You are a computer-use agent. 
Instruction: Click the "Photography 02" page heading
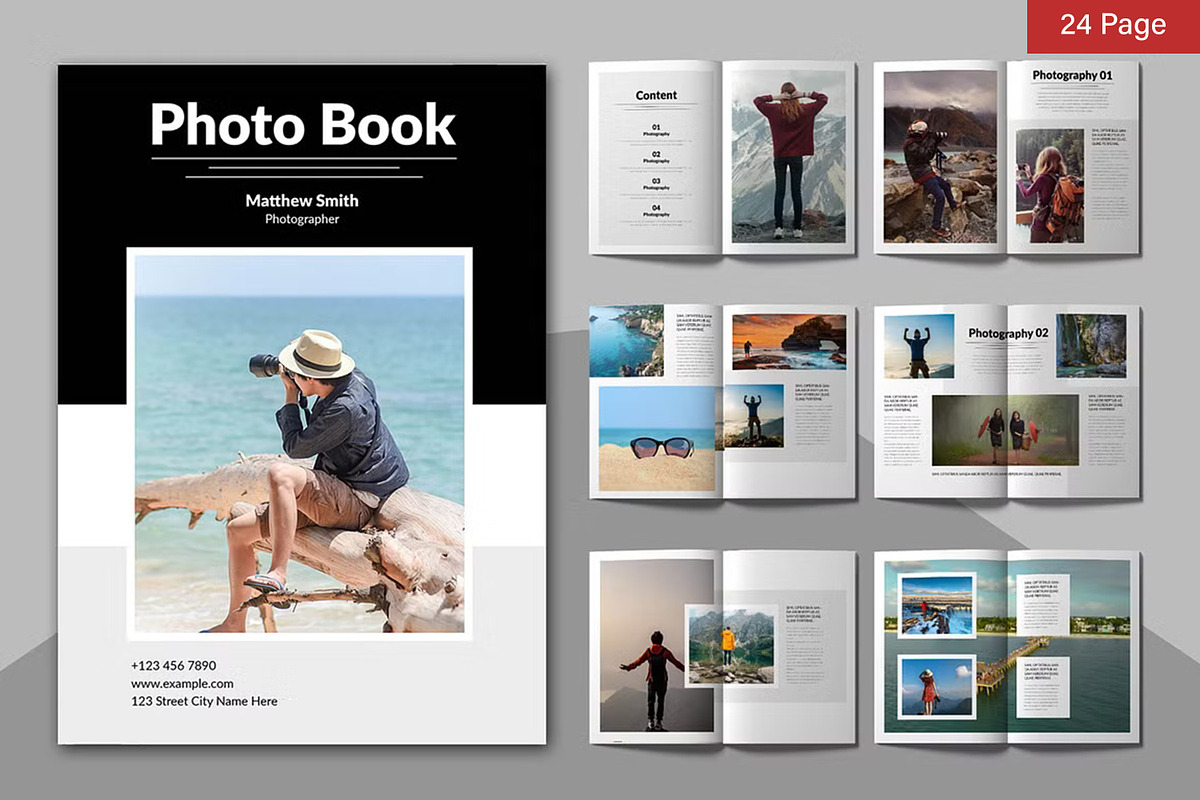[x=1008, y=333]
